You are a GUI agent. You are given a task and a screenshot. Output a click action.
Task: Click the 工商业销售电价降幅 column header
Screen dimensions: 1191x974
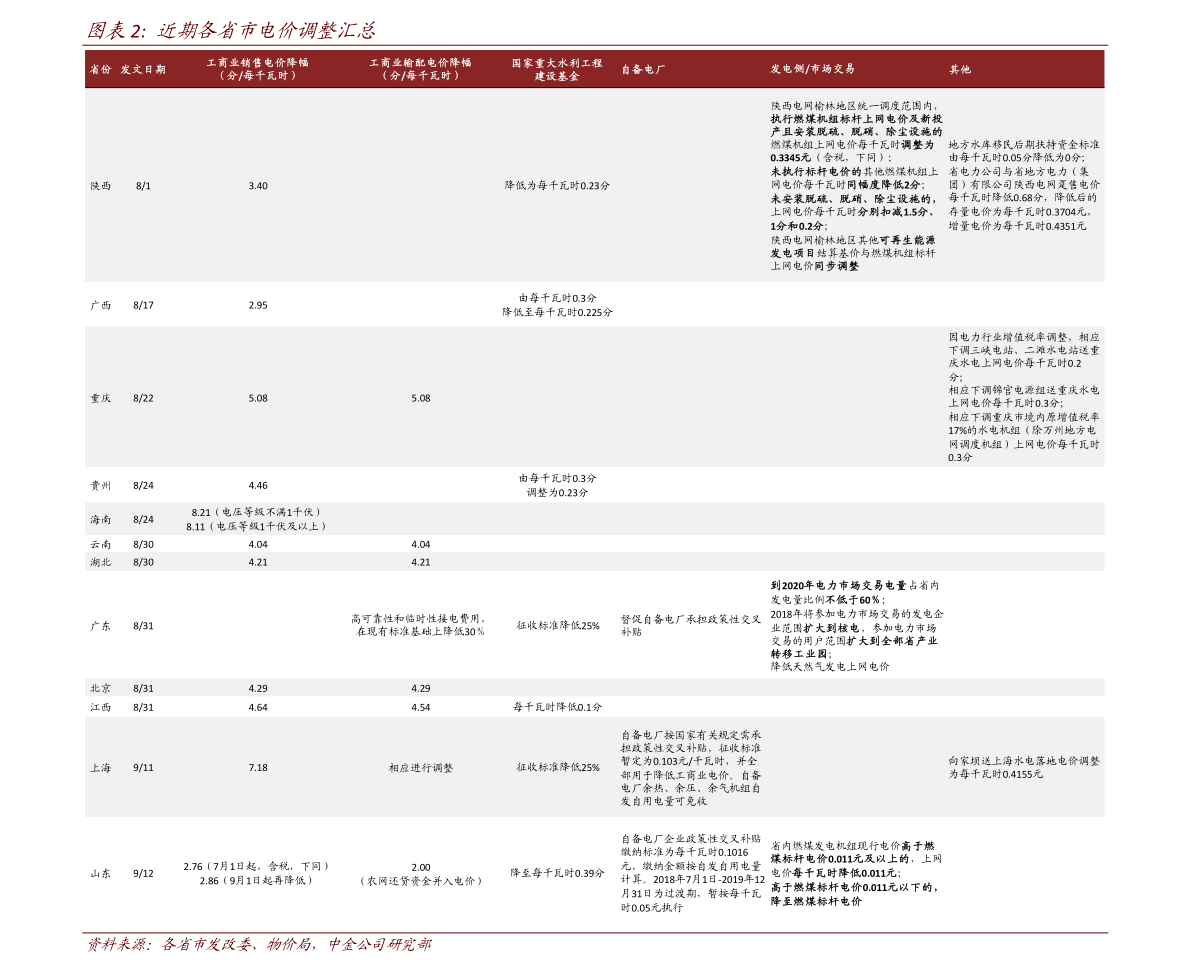click(258, 69)
